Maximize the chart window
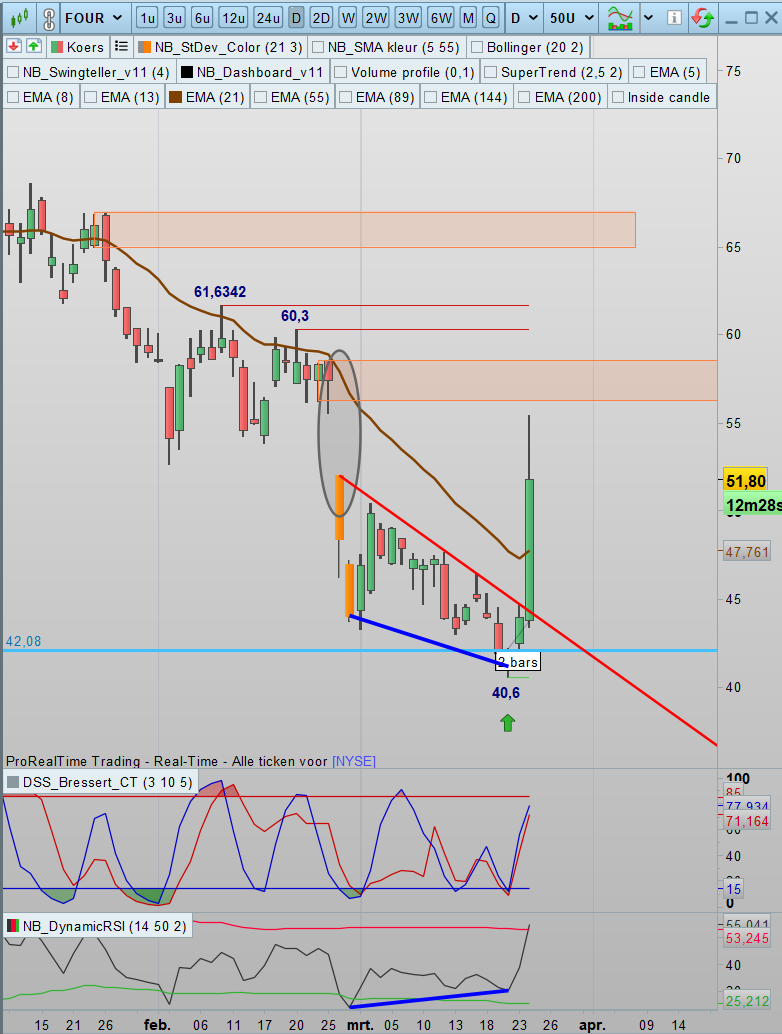The height and width of the screenshot is (1034, 782). pyautogui.click(x=751, y=18)
